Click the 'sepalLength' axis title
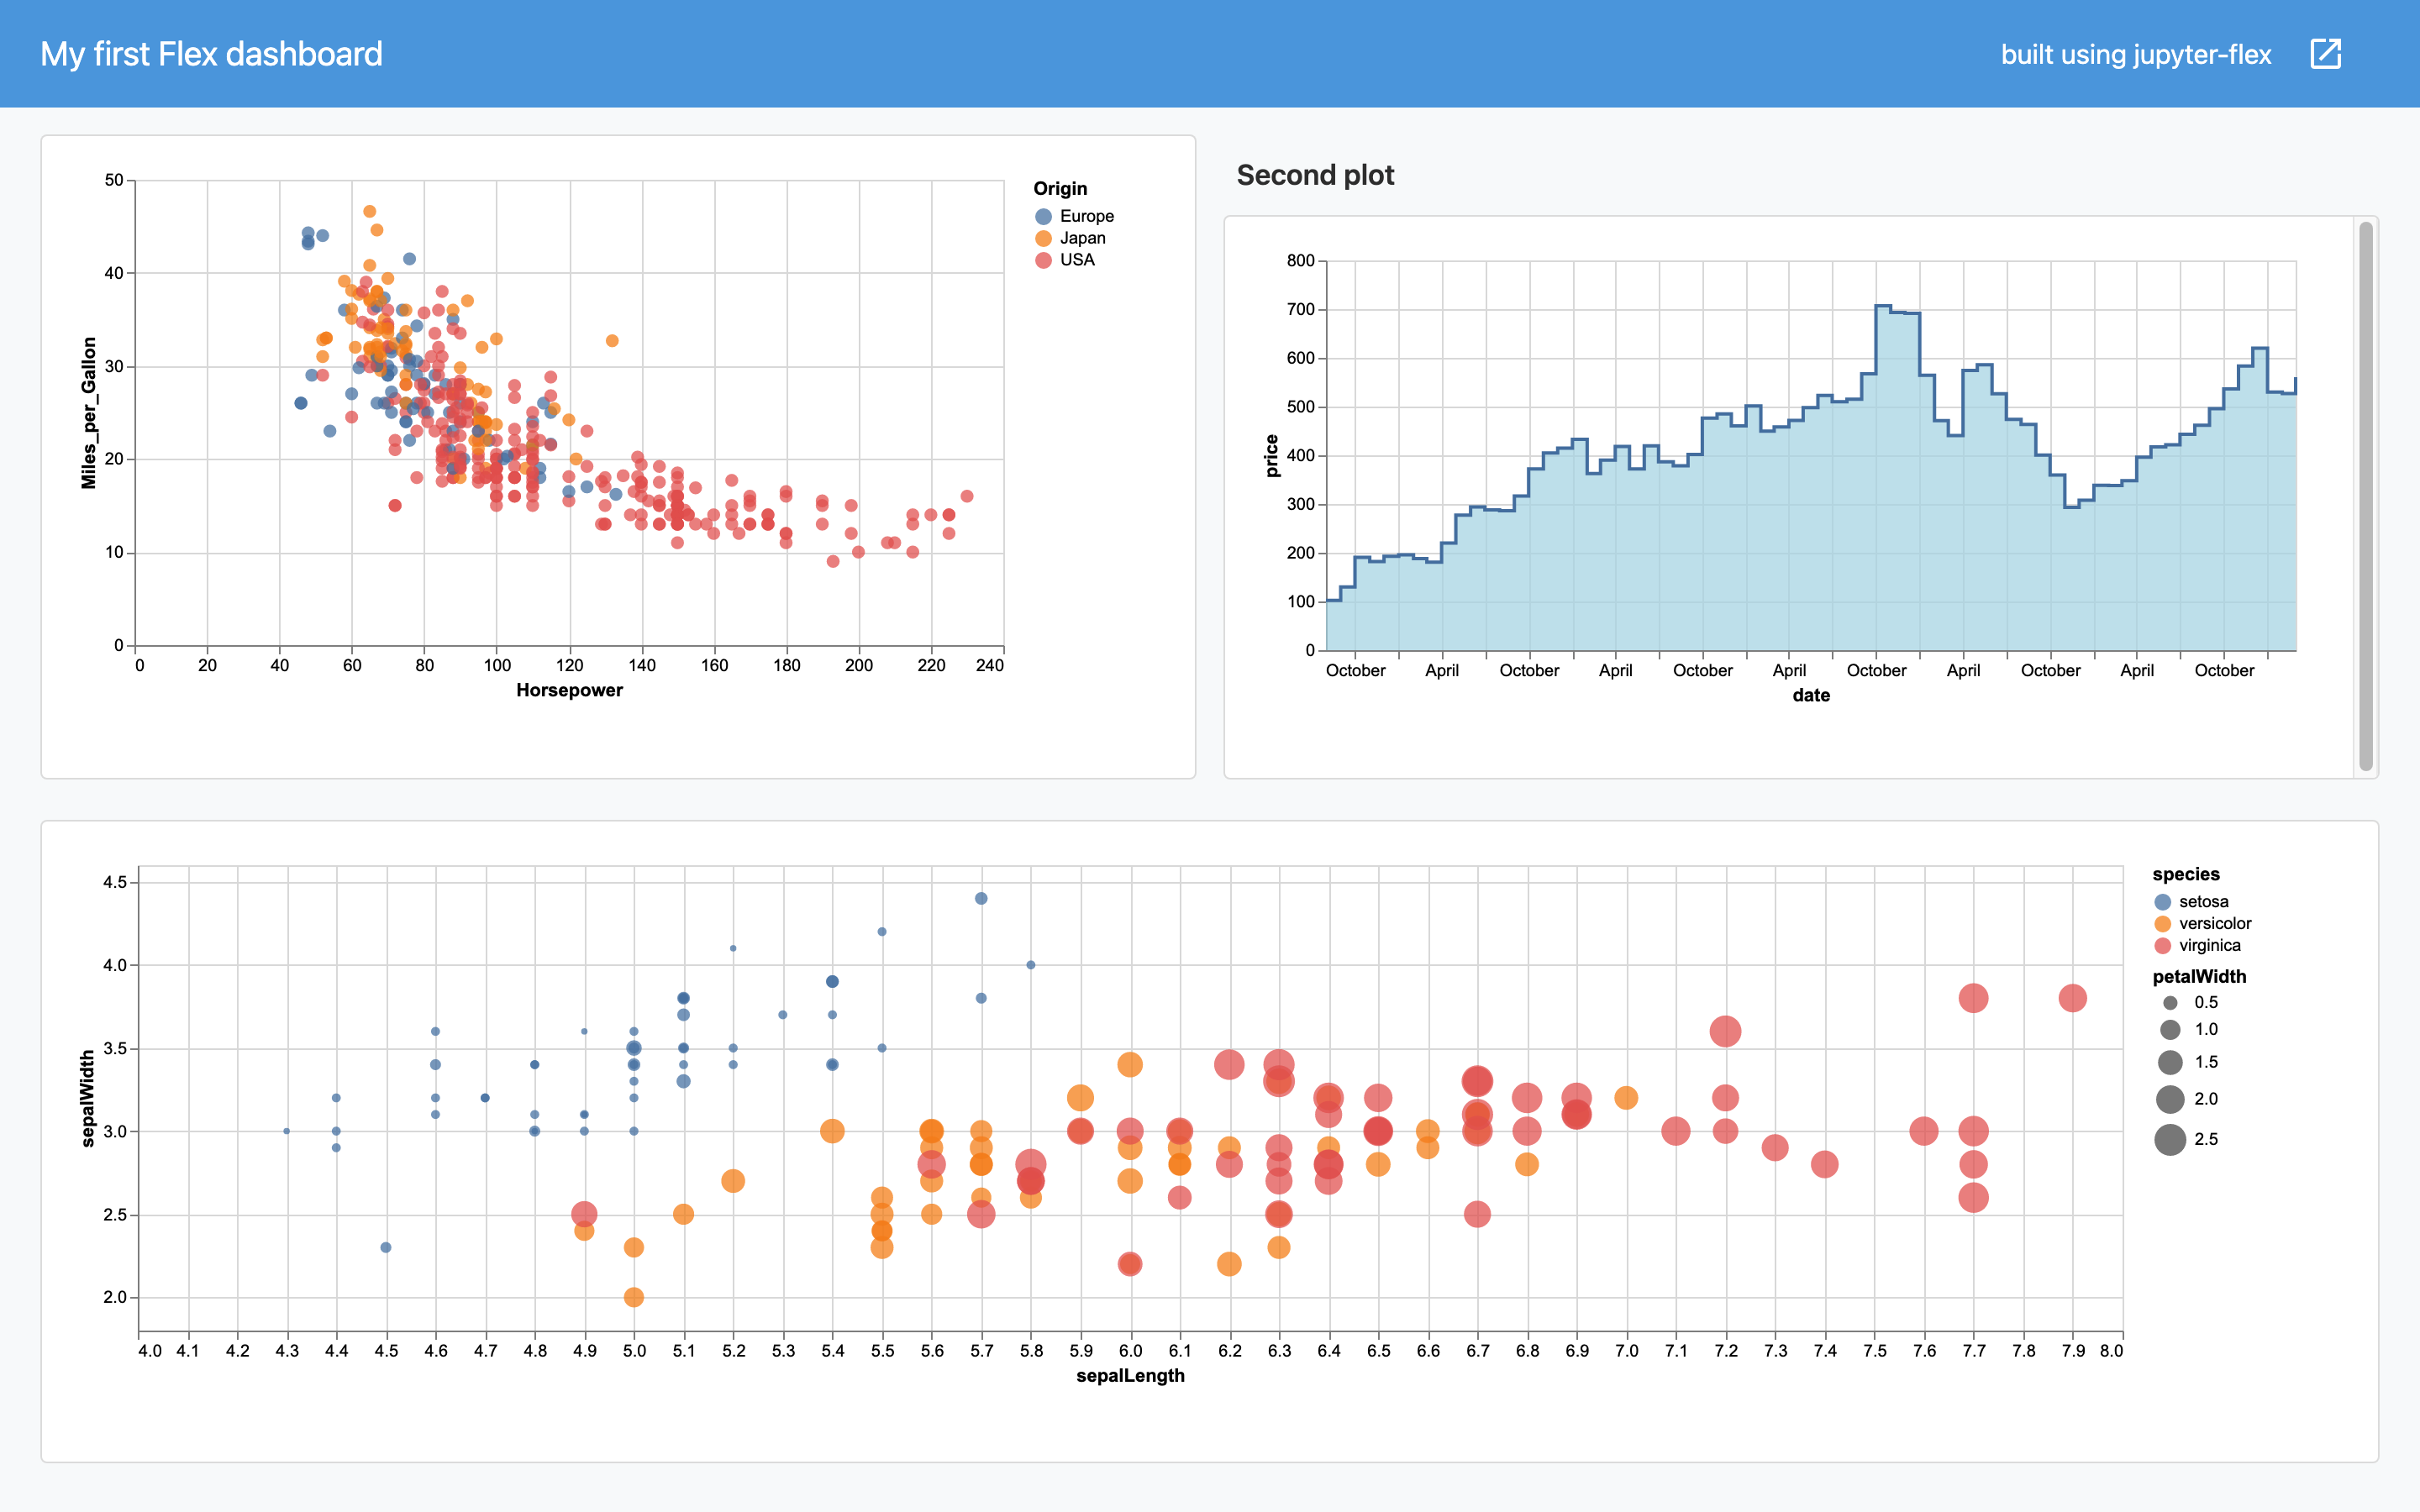 tap(1130, 1375)
